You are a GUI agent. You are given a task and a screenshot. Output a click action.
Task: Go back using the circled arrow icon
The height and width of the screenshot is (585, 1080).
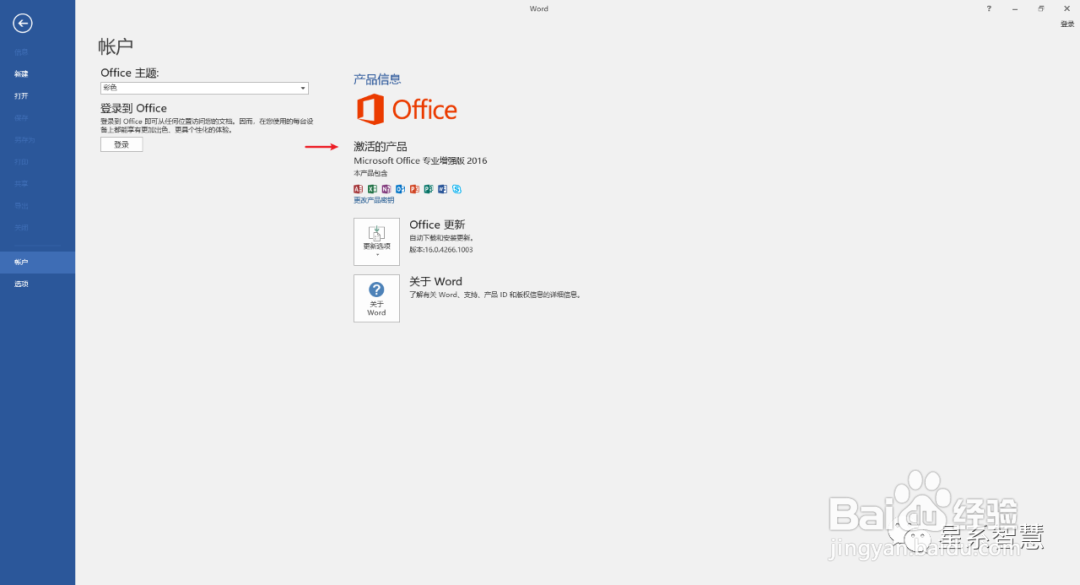coord(22,23)
